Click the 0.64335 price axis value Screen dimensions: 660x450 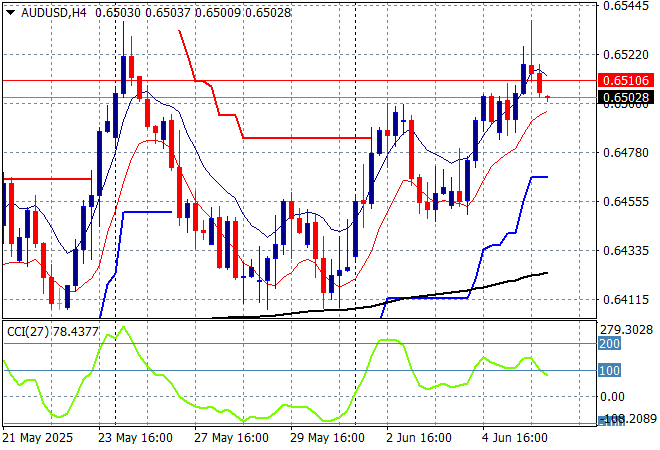coord(626,250)
